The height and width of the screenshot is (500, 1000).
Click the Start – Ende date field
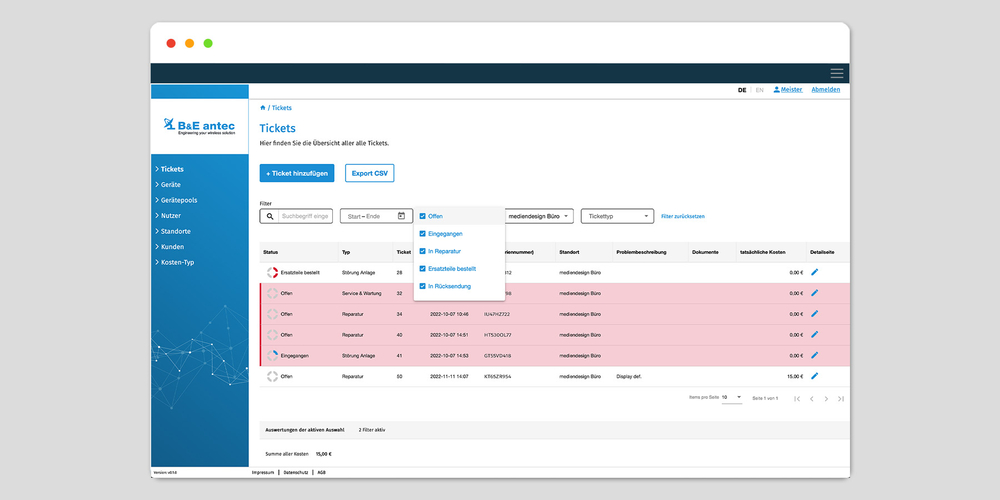coord(376,216)
